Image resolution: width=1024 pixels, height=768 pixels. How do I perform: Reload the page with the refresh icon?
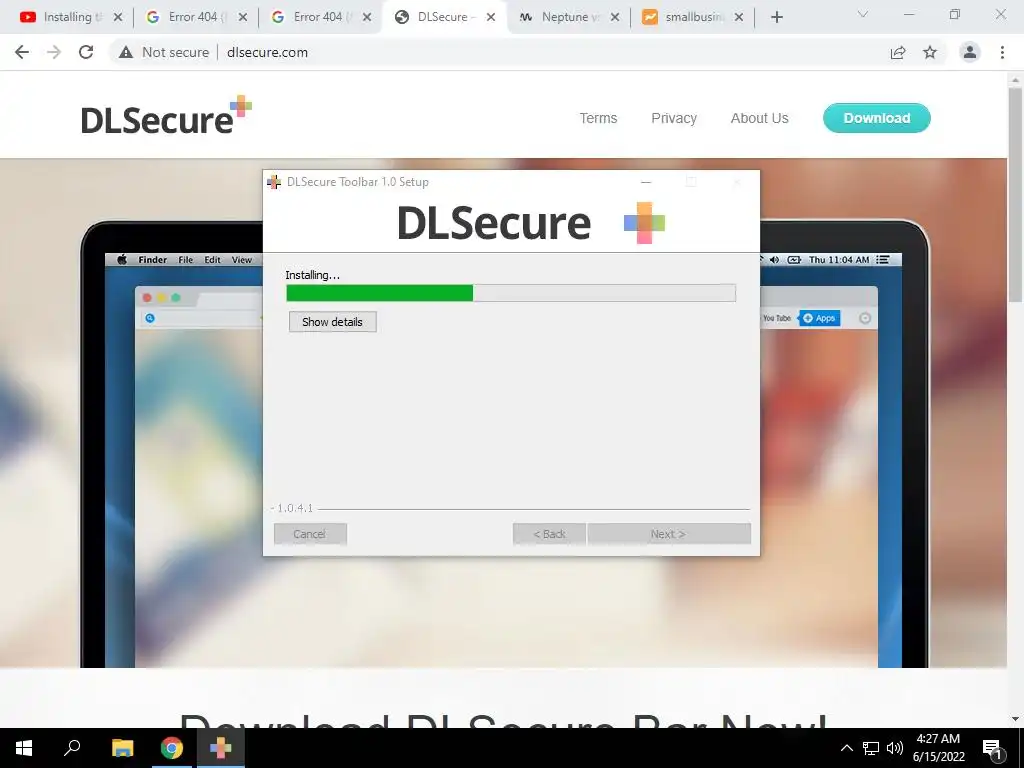[86, 52]
